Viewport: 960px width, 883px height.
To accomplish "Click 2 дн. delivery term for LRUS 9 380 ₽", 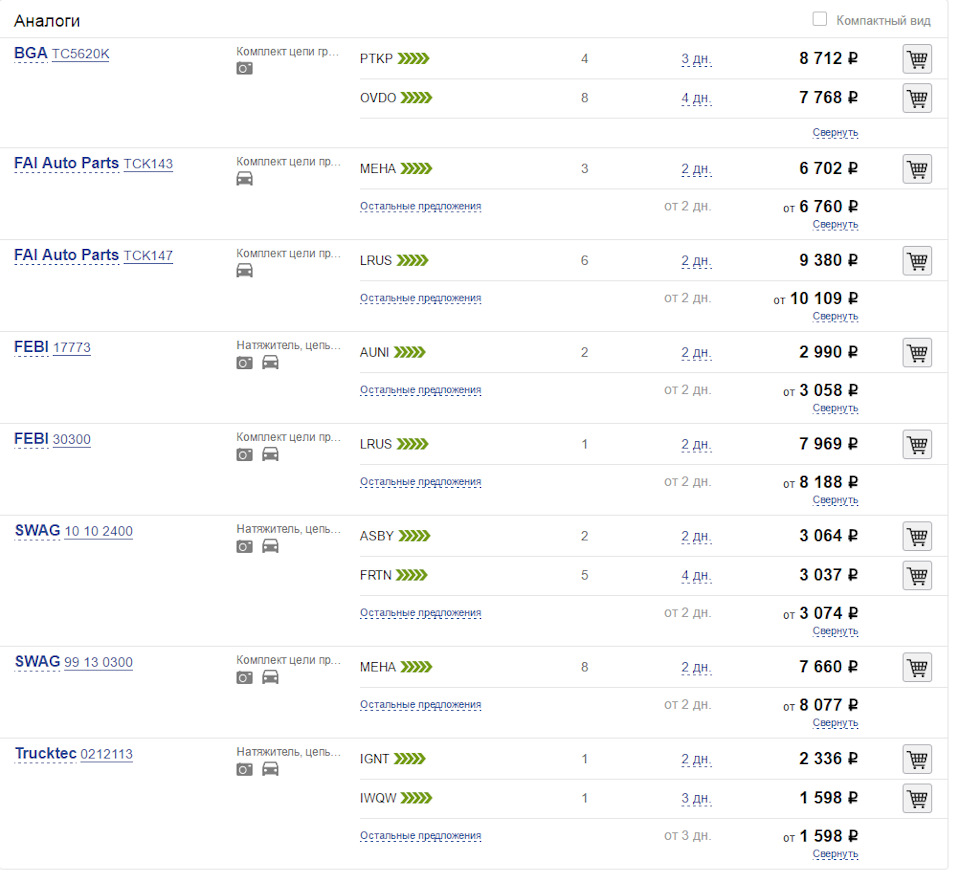I will (696, 262).
